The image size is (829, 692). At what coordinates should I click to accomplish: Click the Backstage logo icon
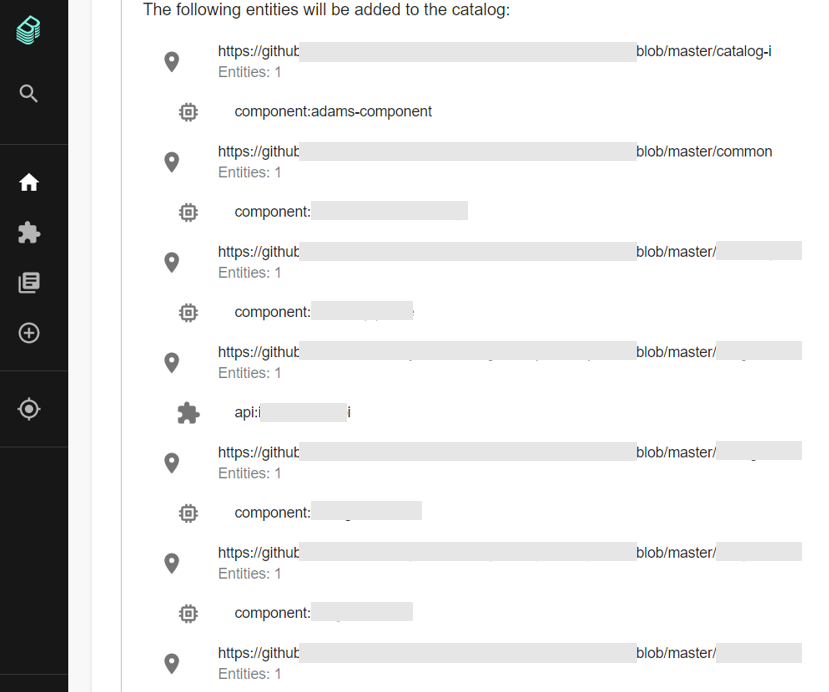pyautogui.click(x=28, y=30)
